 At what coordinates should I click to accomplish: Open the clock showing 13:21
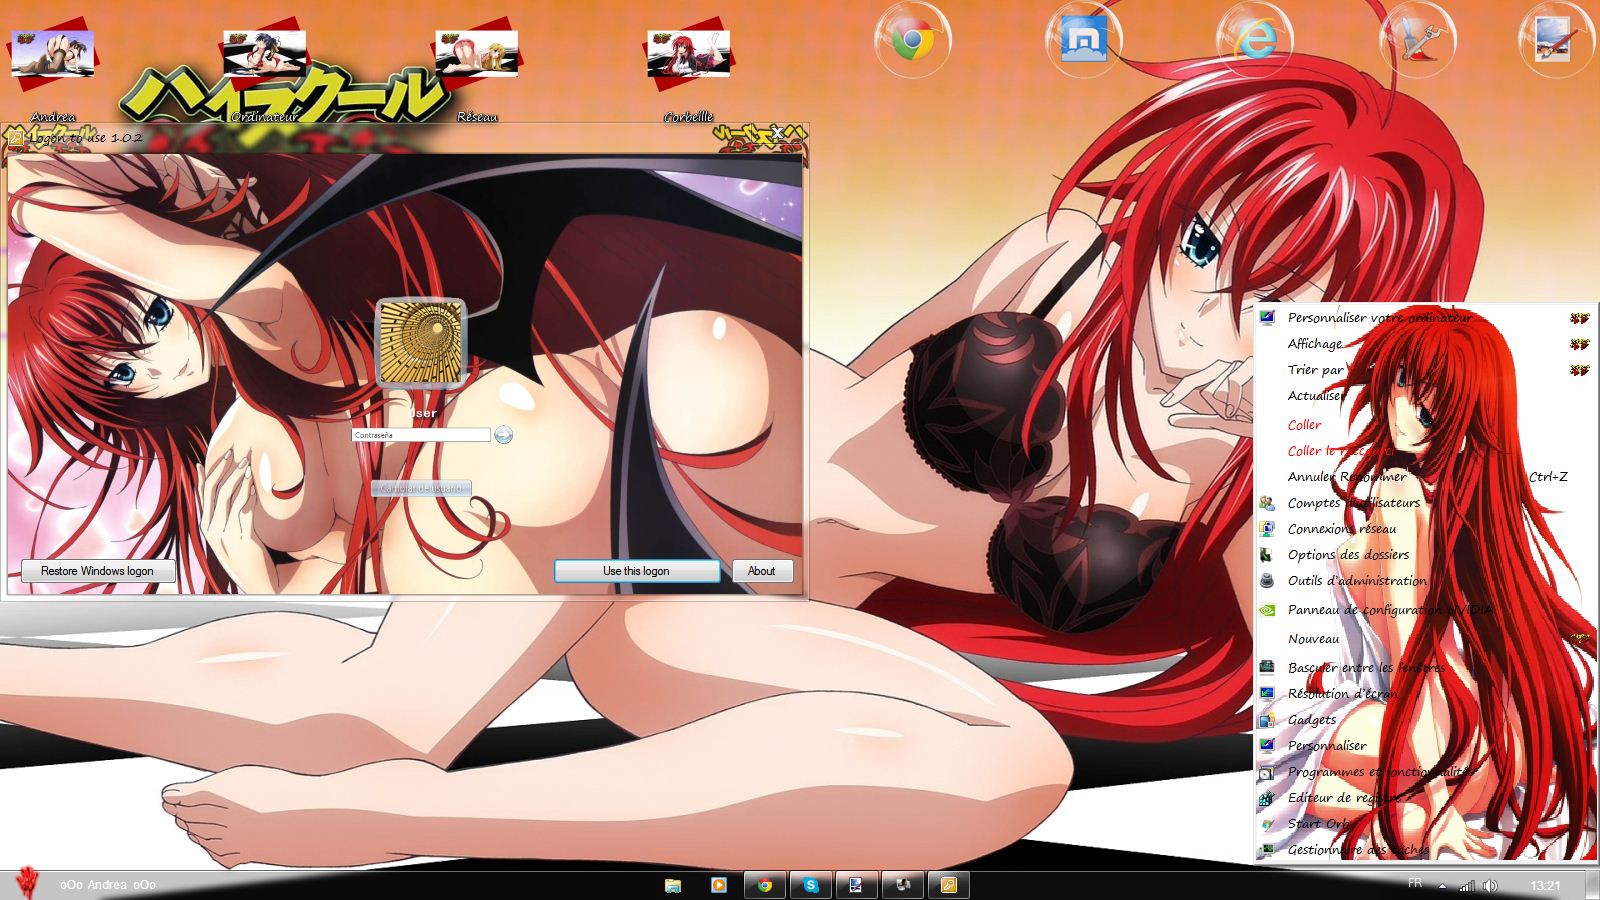[x=1545, y=885]
